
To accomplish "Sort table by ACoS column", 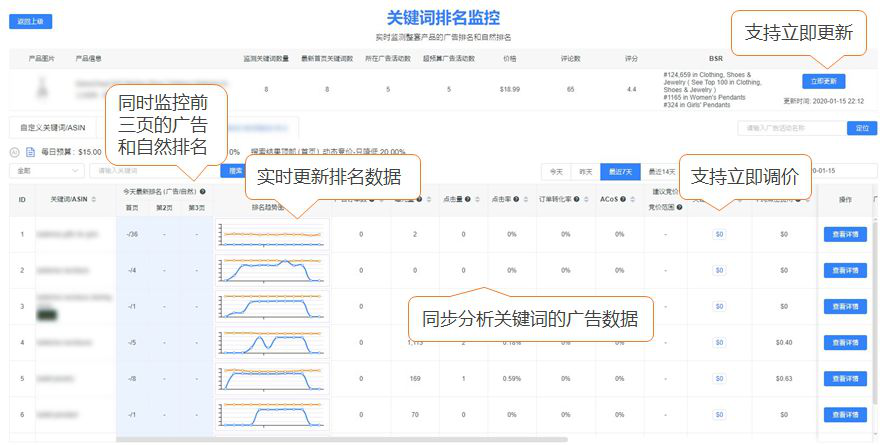I will click(632, 199).
